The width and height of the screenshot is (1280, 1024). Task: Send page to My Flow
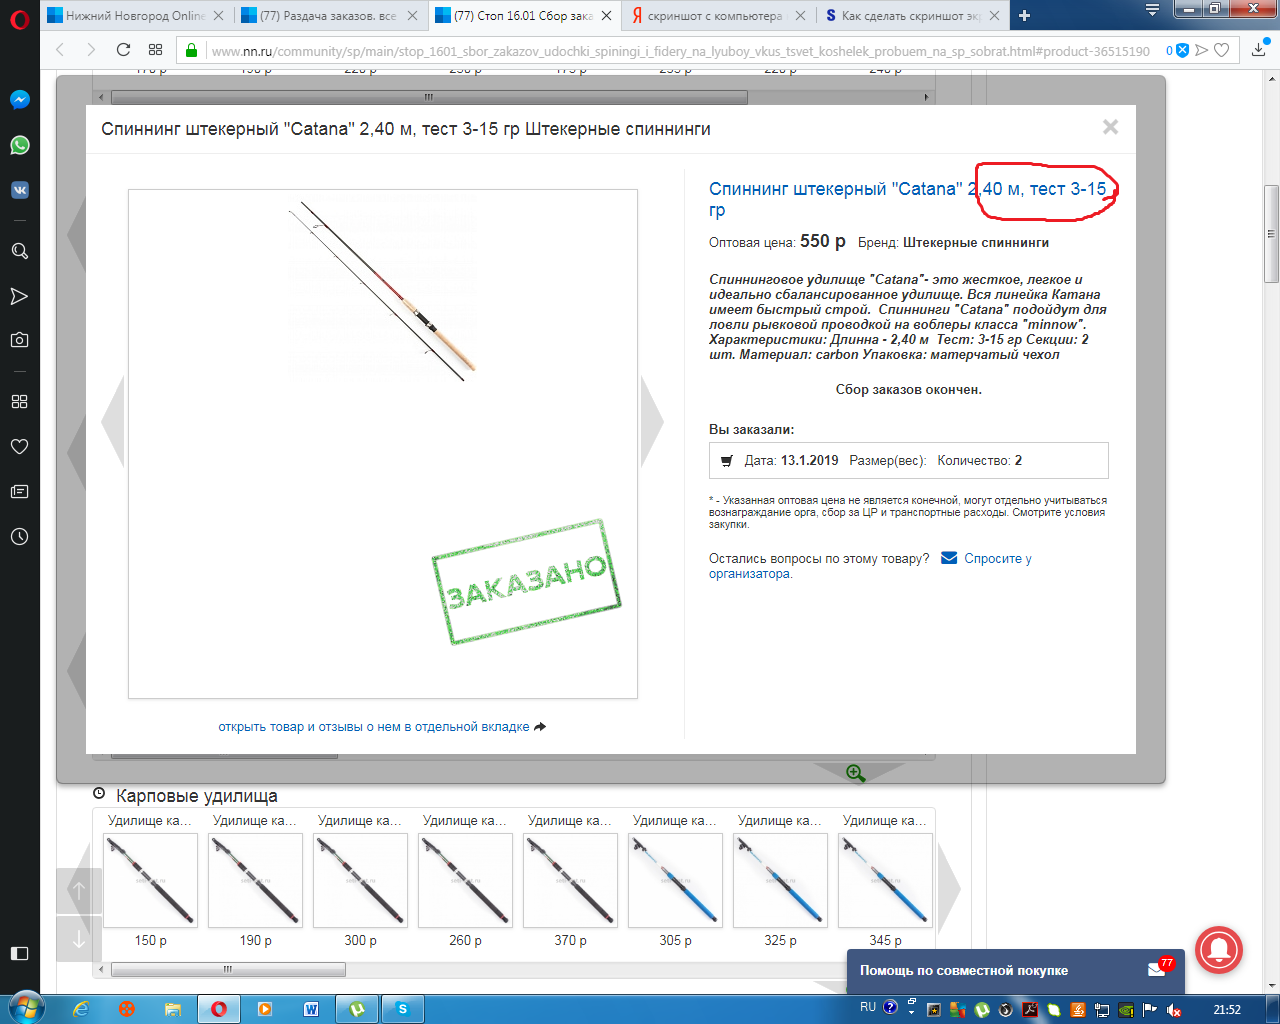(x=1202, y=50)
